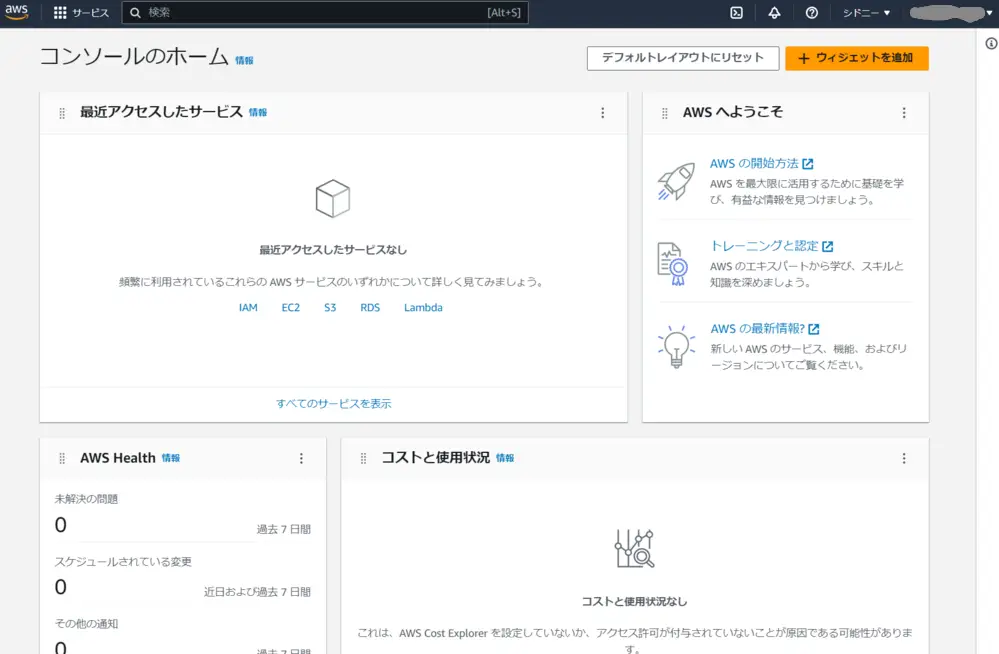Open the Lambda service link
999x654 pixels.
(423, 307)
